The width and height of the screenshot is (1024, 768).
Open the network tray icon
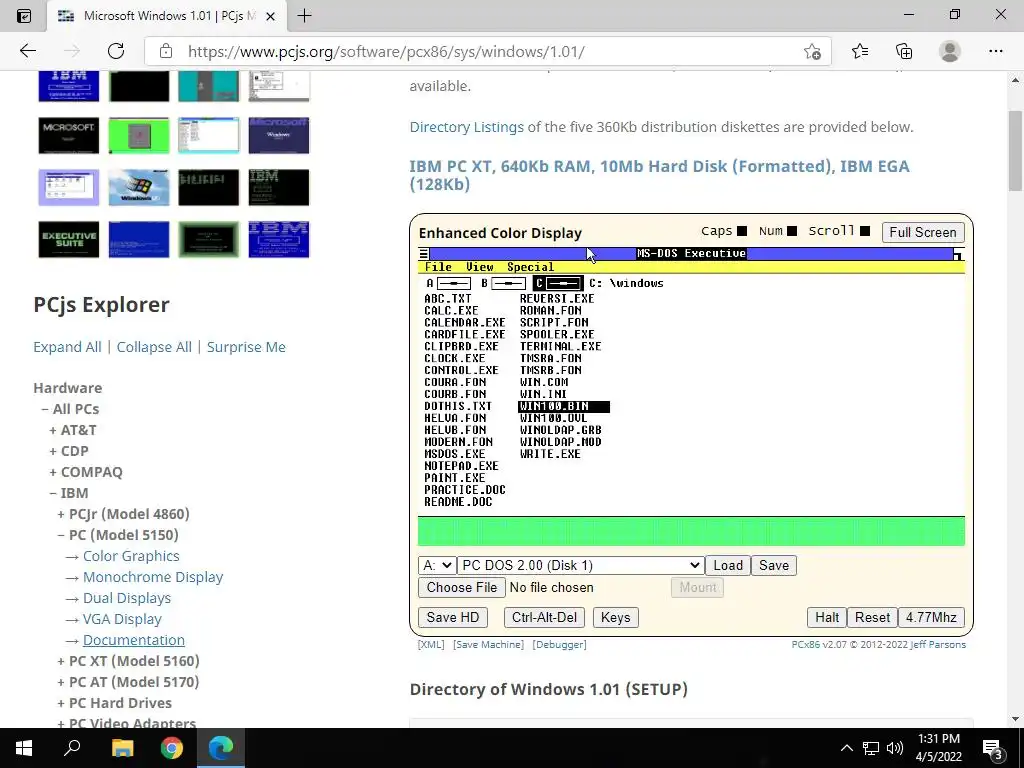tap(871, 748)
